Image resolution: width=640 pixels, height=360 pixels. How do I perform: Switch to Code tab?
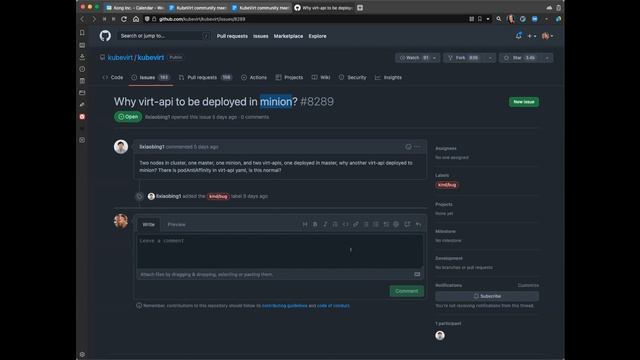pos(113,77)
